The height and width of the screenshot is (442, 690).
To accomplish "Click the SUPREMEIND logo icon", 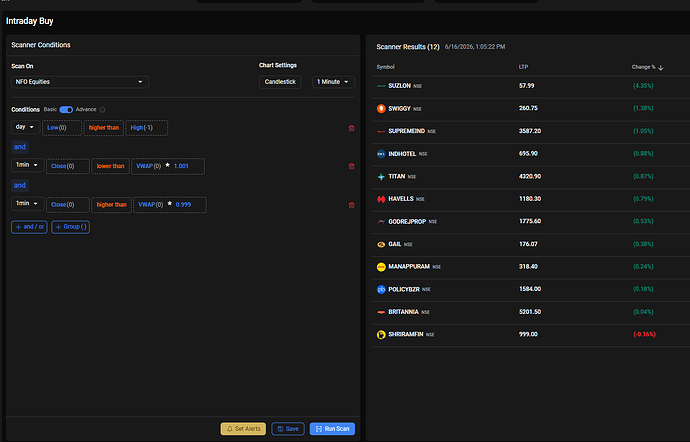I will tap(381, 131).
